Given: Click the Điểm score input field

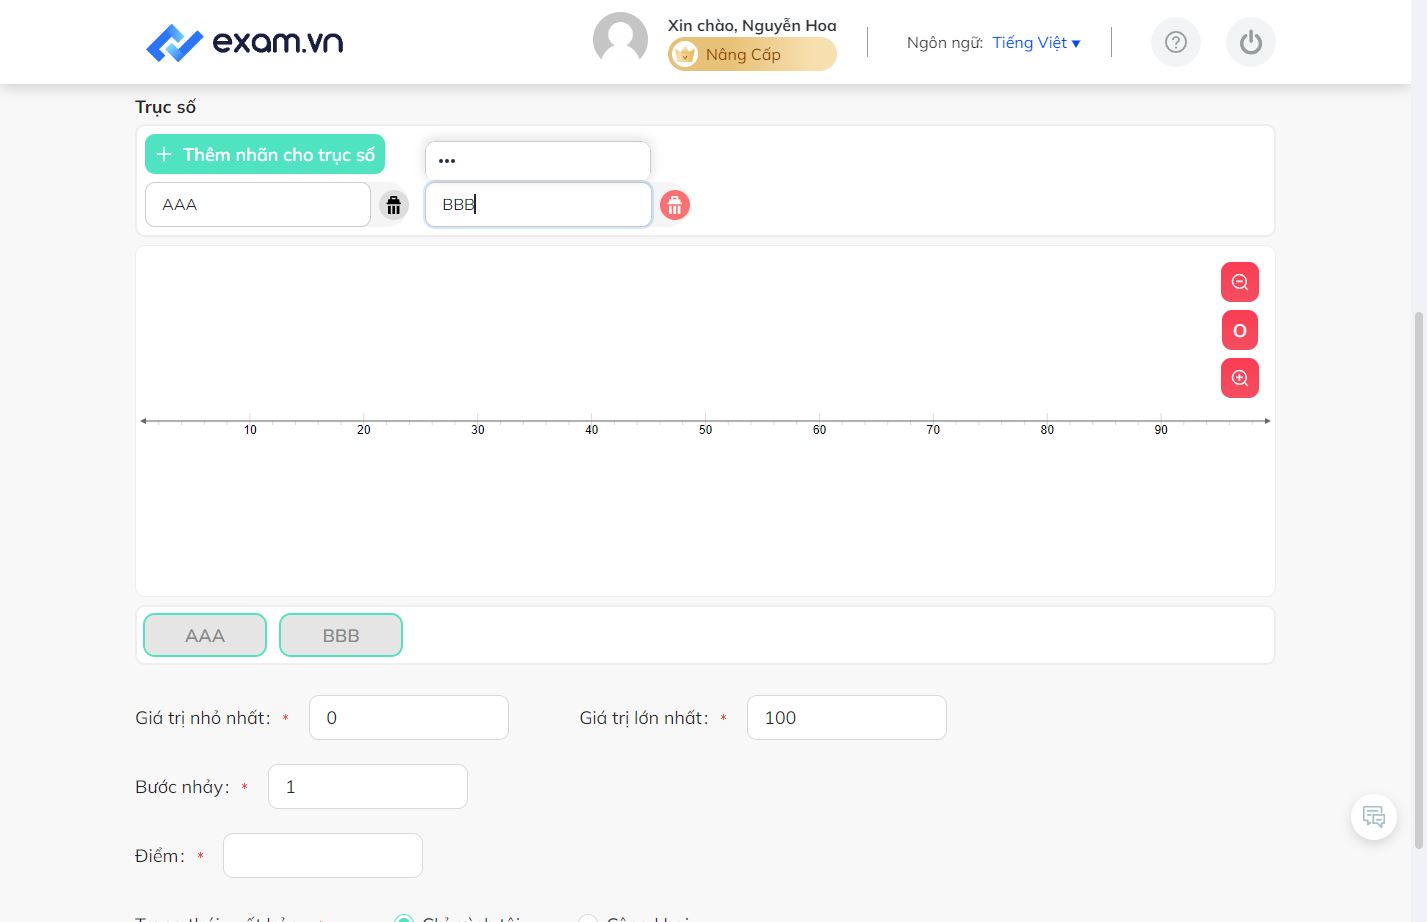Looking at the screenshot, I should 323,855.
